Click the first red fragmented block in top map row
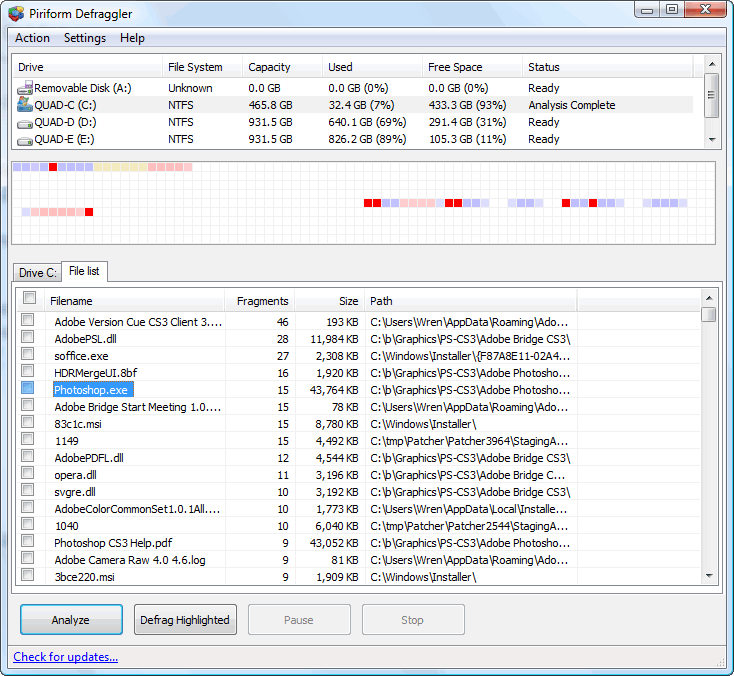This screenshot has width=734, height=676. pos(53,167)
